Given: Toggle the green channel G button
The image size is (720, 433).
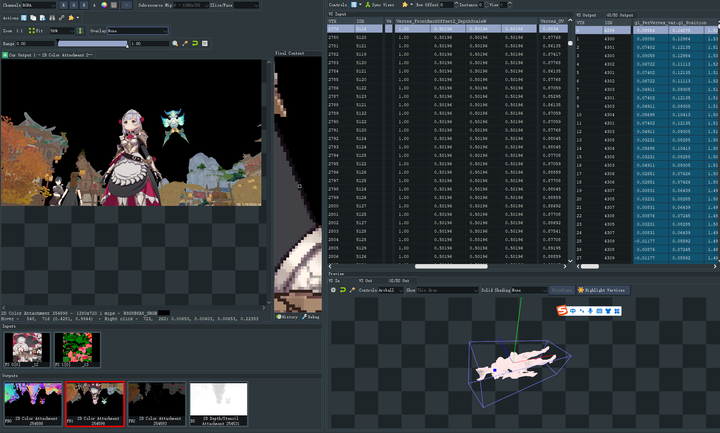Looking at the screenshot, I should [73, 5].
